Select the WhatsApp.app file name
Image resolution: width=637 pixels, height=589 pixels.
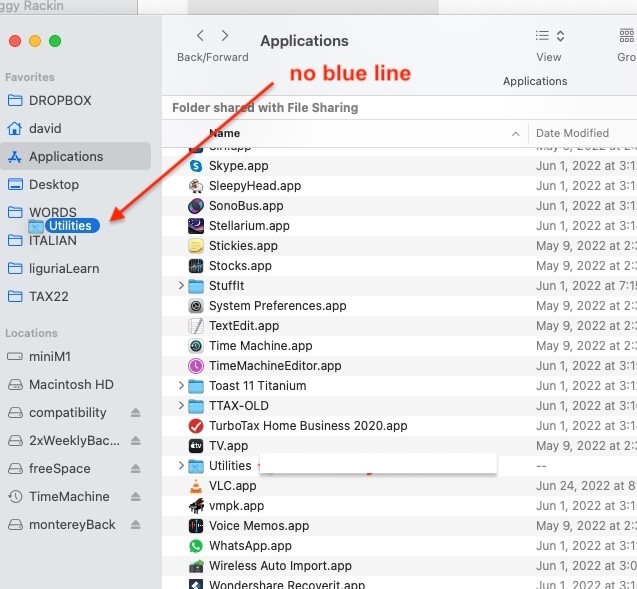[250, 546]
